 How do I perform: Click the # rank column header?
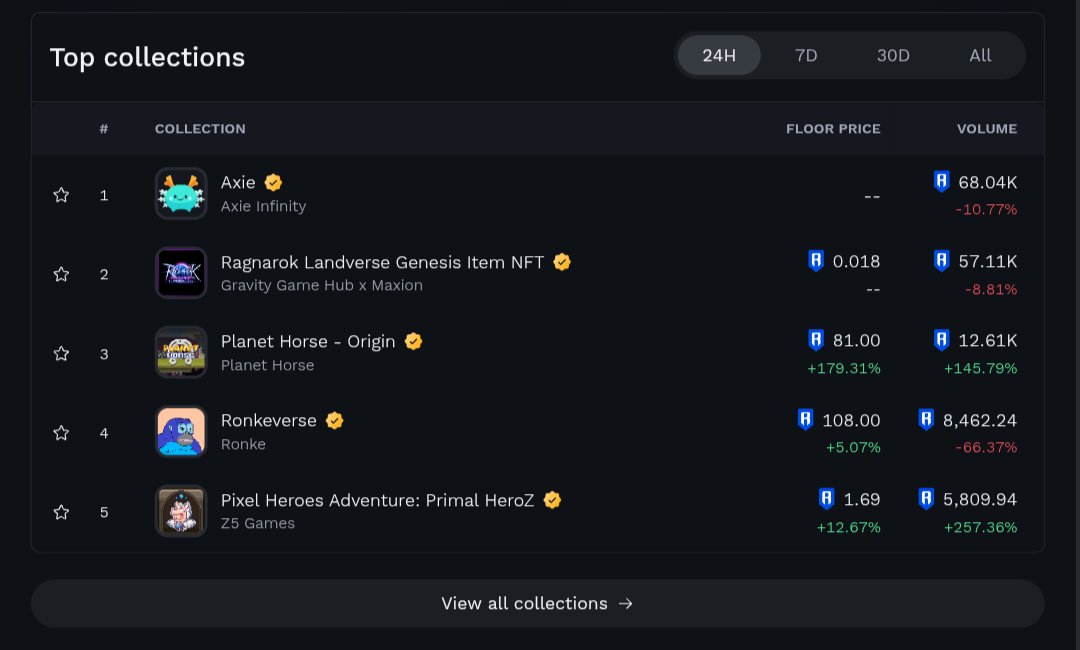[104, 129]
